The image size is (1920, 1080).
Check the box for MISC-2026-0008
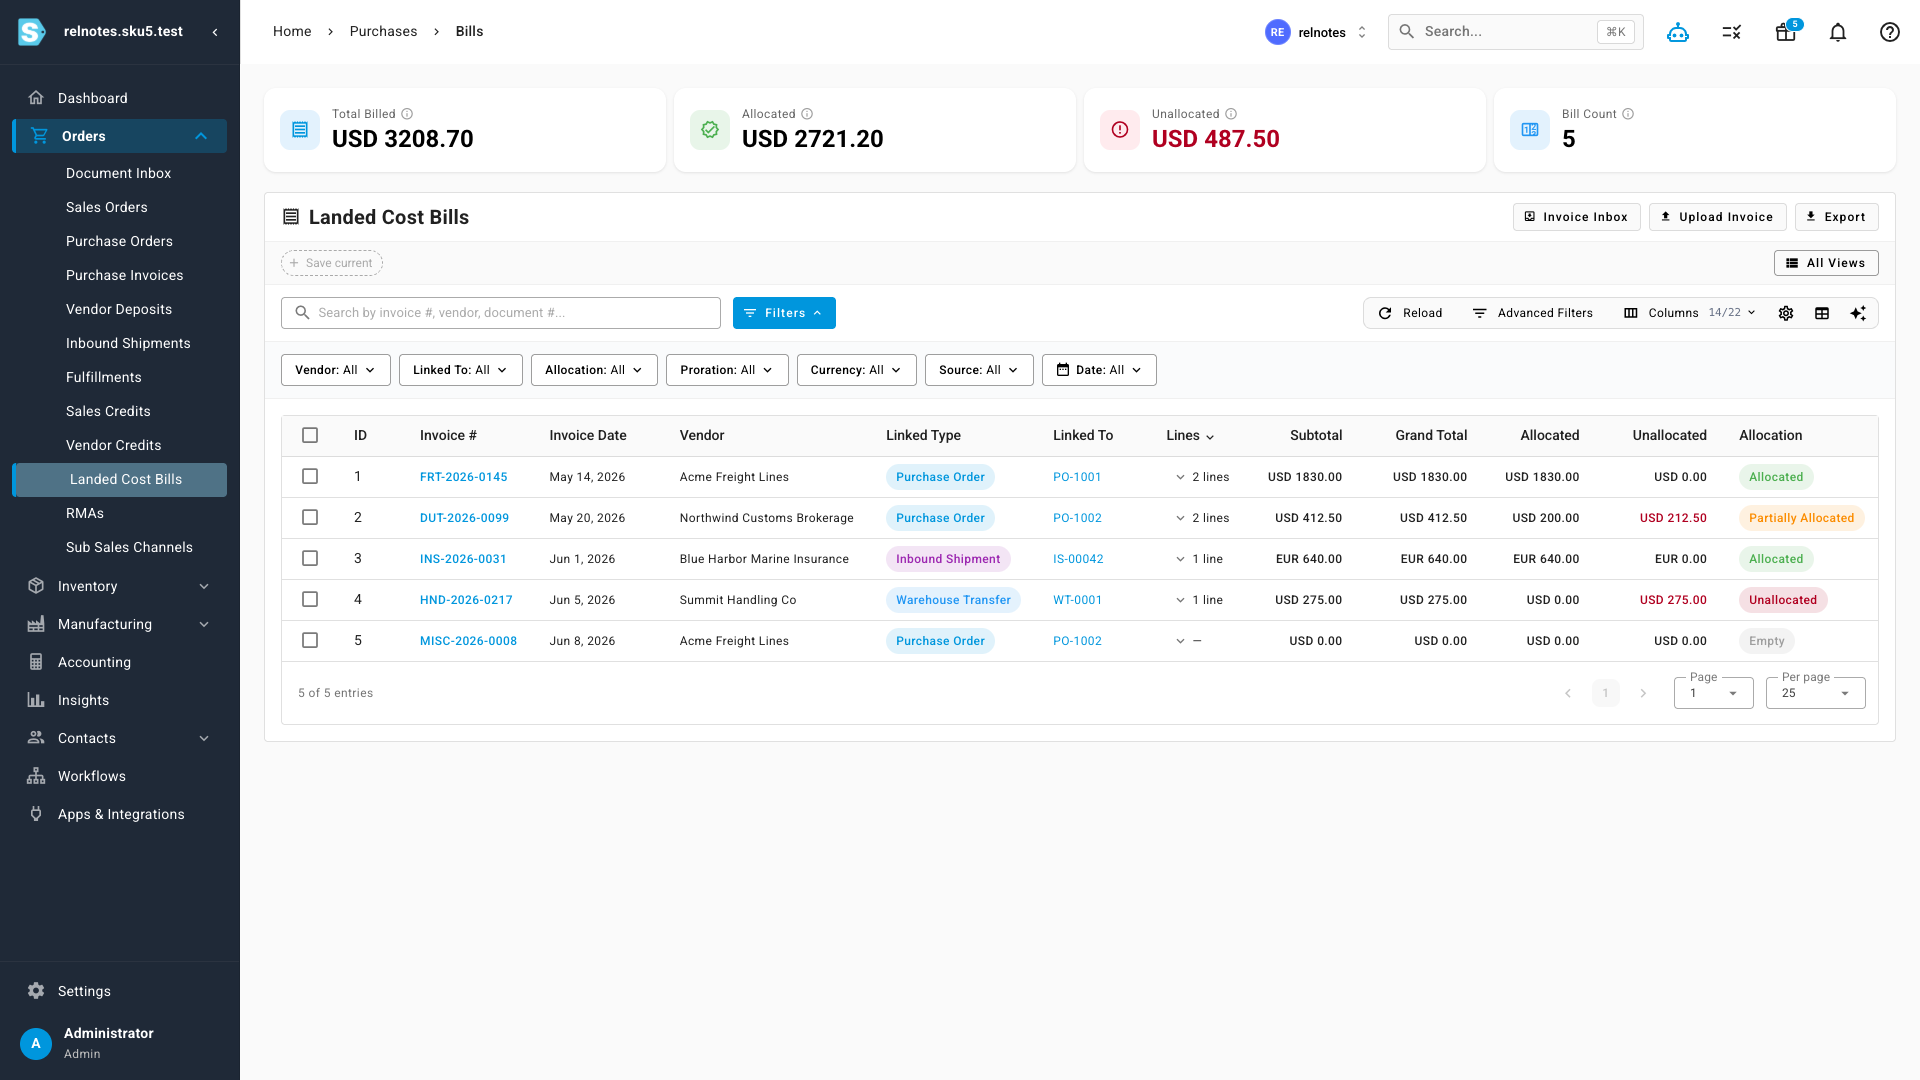(310, 640)
